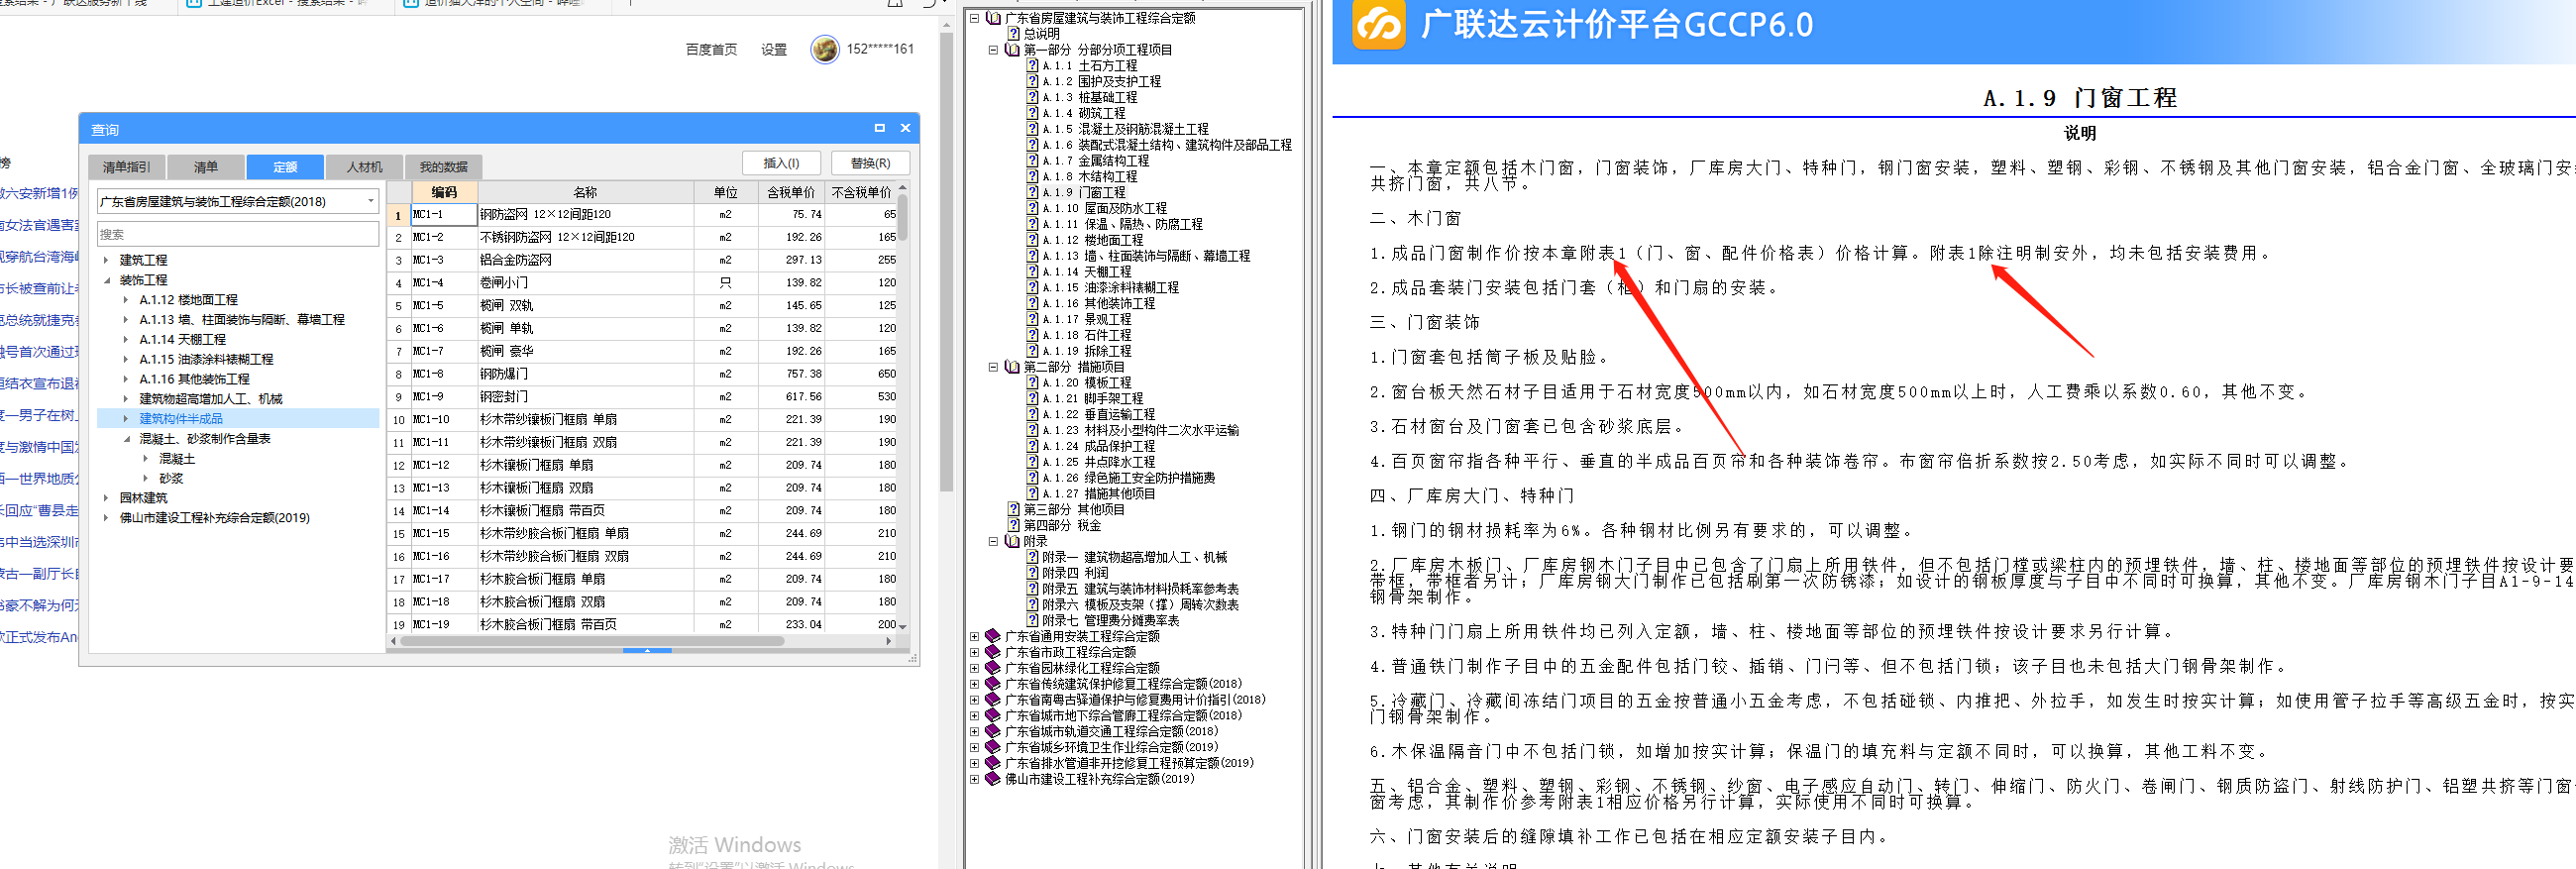Click the book icon for 广东省房屋建筑与装饰工程综合定额
2576x869 pixels.
pyautogui.click(x=994, y=18)
